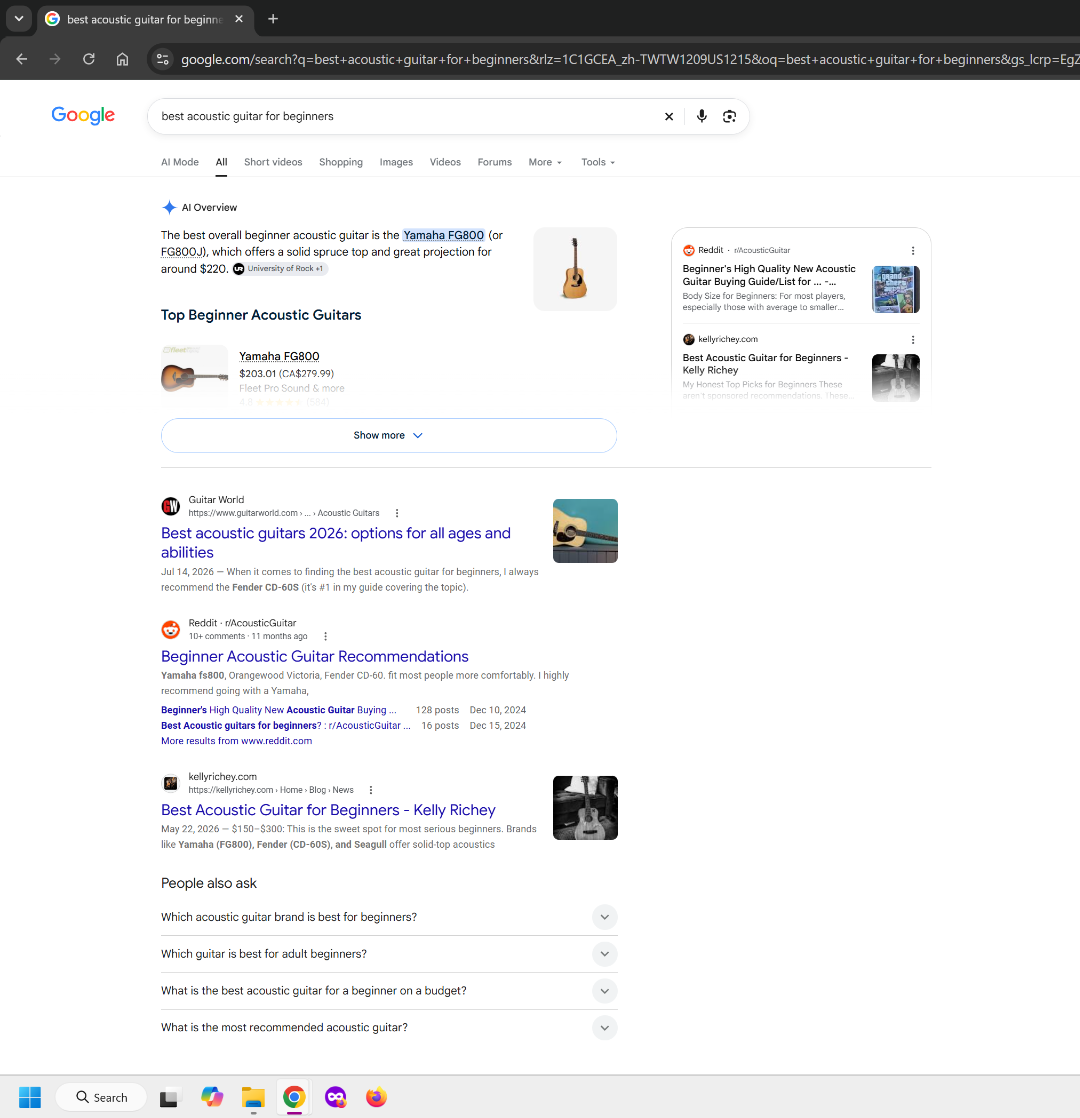The height and width of the screenshot is (1118, 1080).
Task: Click the Guitar World favicon
Action: (x=170, y=506)
